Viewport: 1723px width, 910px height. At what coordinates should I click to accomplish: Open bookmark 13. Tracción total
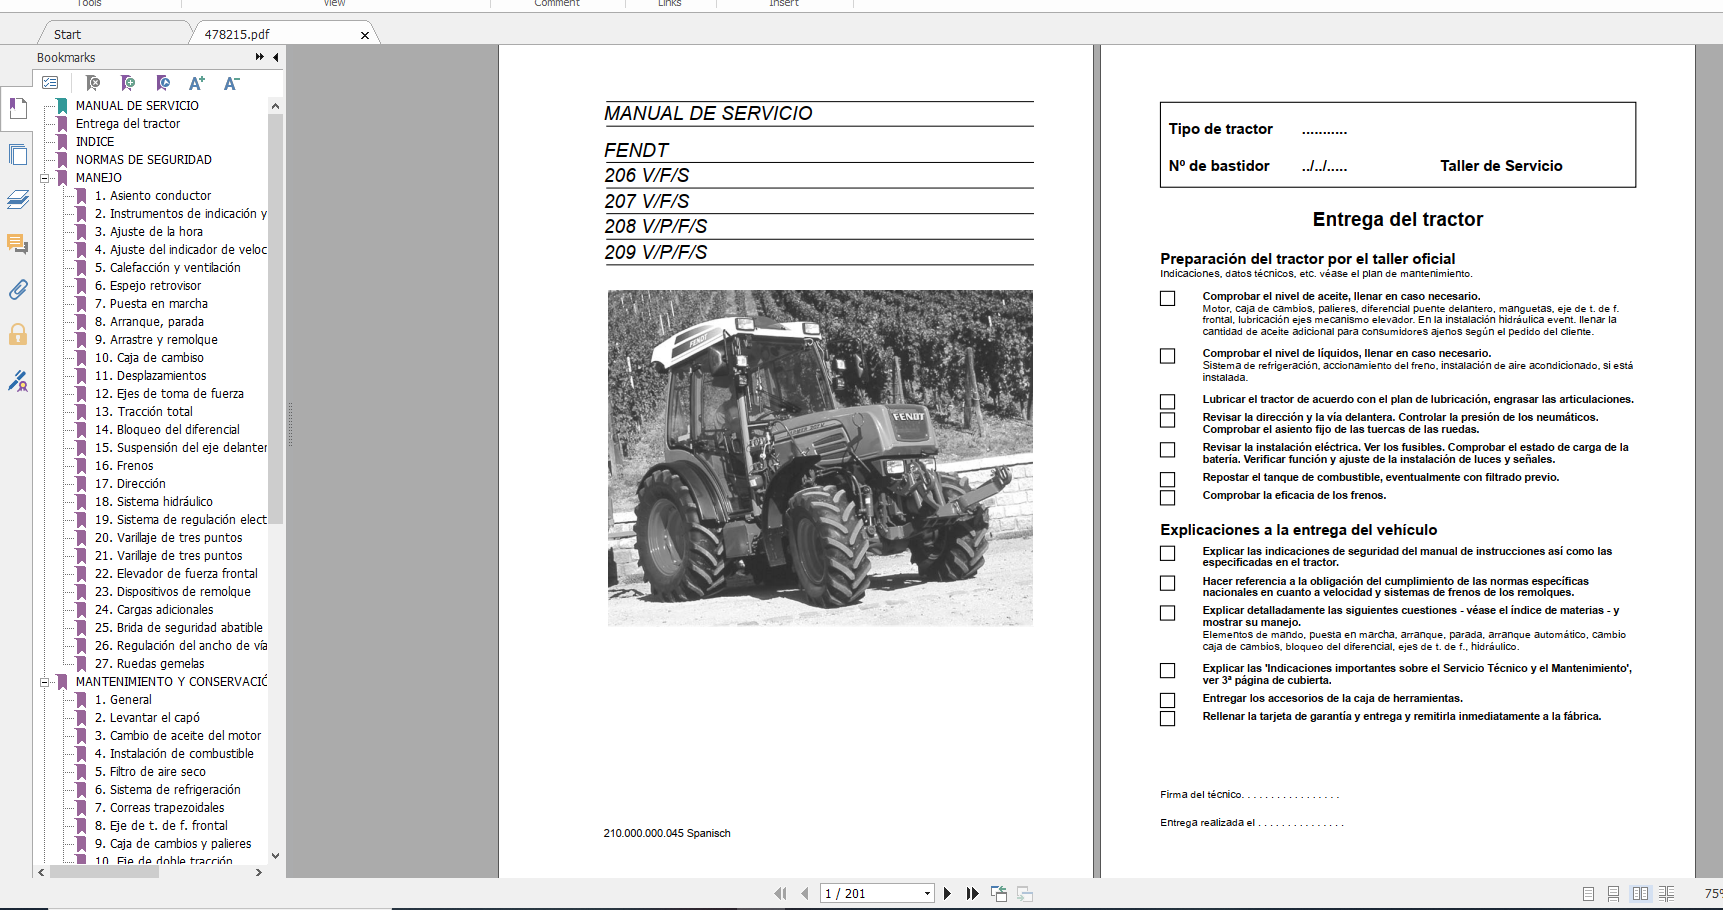click(x=144, y=412)
